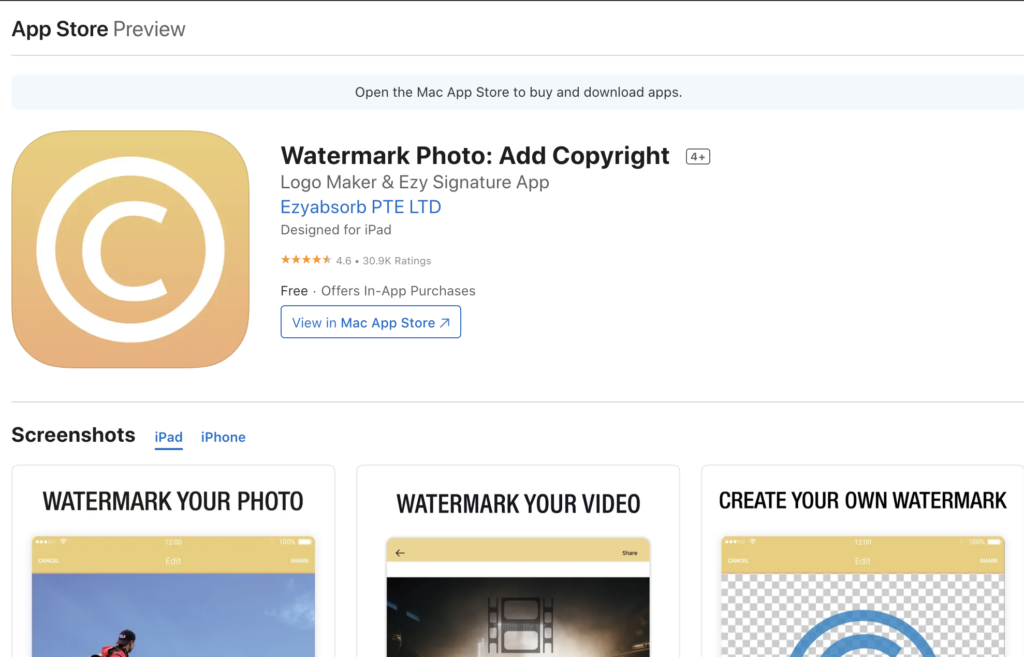The height and width of the screenshot is (657, 1024).
Task: Click the 4+ age rating badge
Action: 697,157
